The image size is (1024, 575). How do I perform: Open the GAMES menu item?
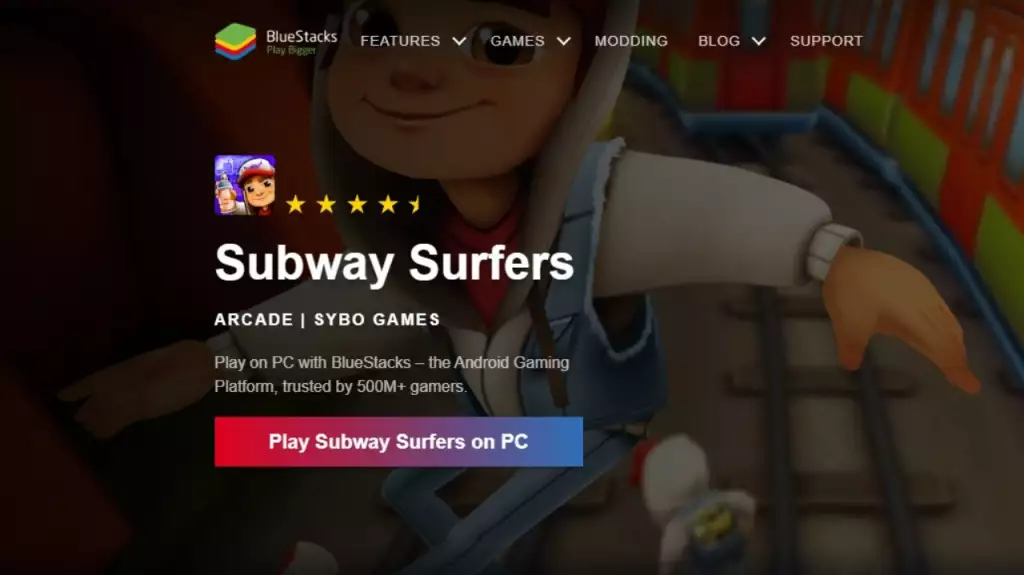[517, 41]
